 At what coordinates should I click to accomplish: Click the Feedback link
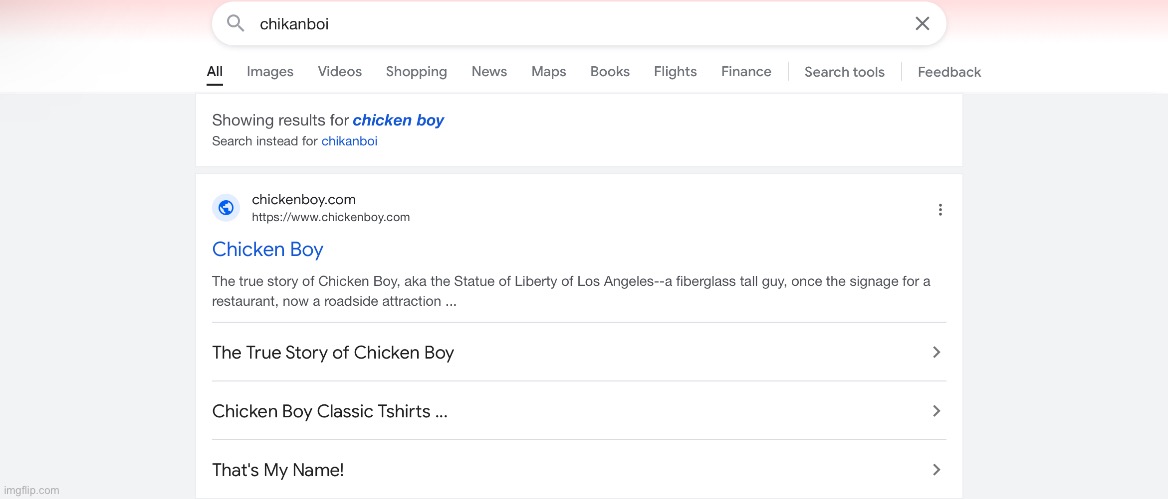click(x=949, y=72)
